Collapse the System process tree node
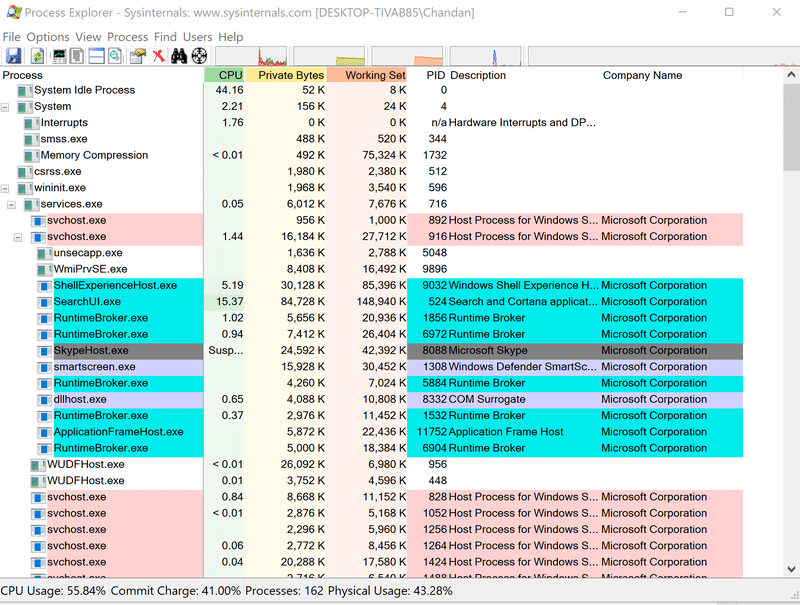The image size is (800, 605). pyautogui.click(x=5, y=107)
